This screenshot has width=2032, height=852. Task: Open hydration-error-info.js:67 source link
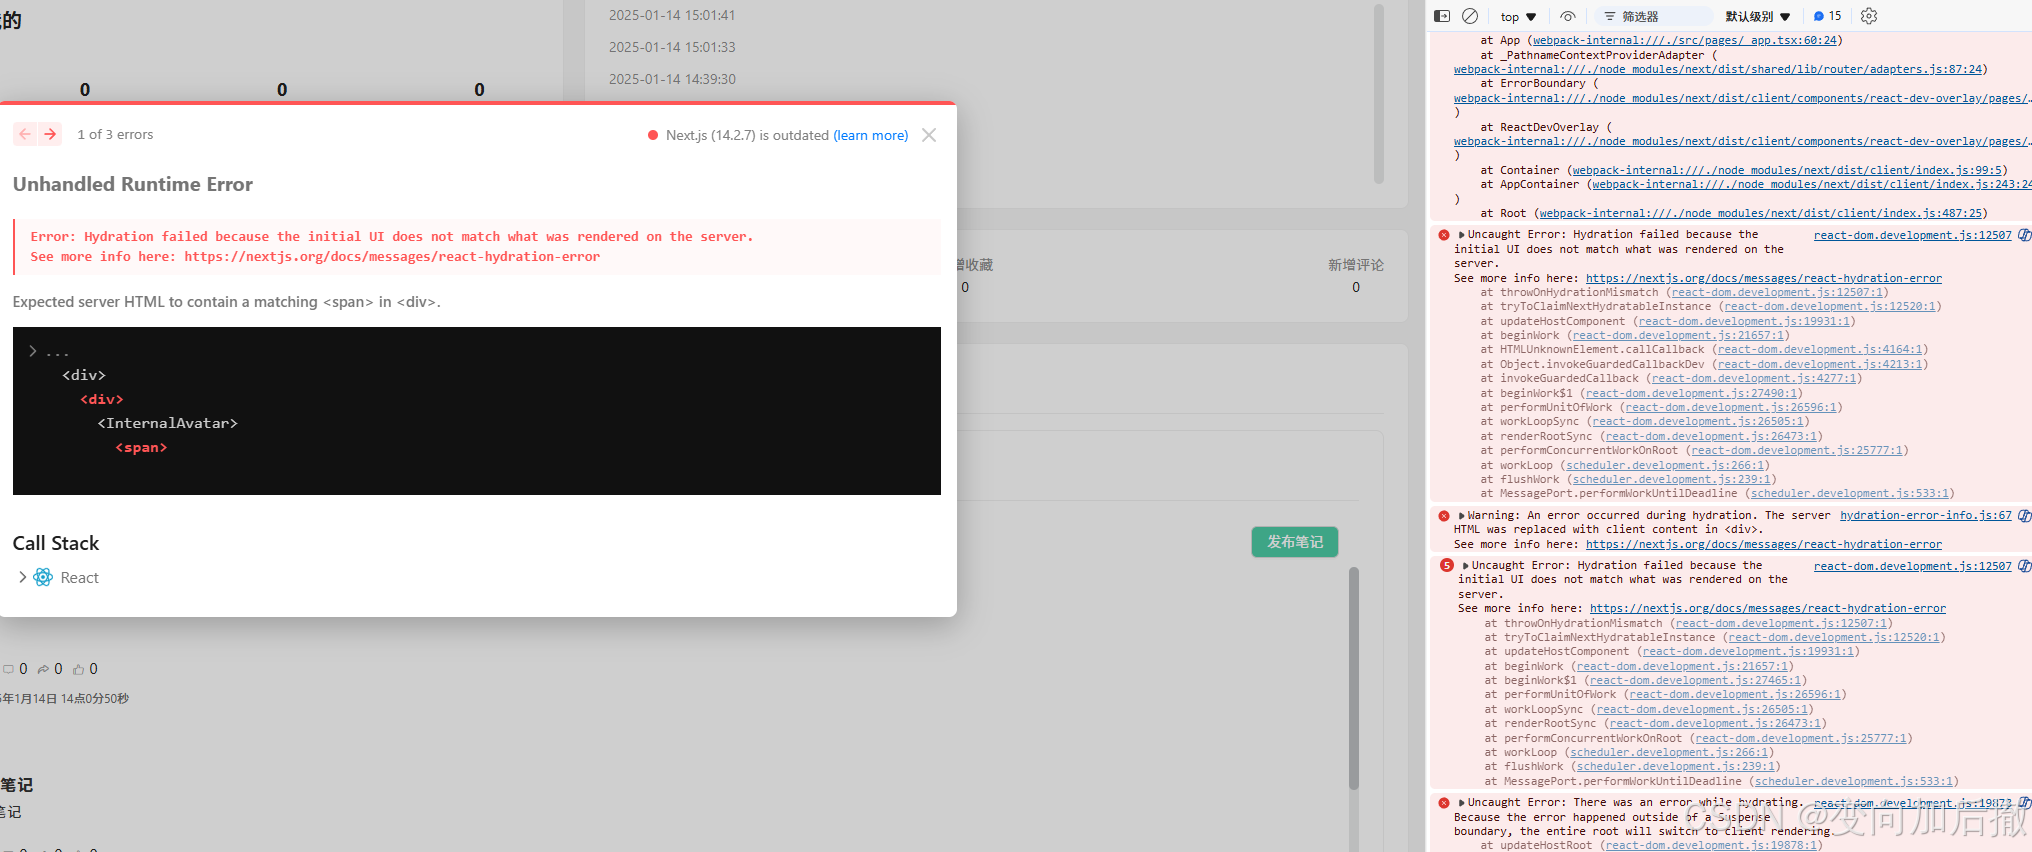1925,516
